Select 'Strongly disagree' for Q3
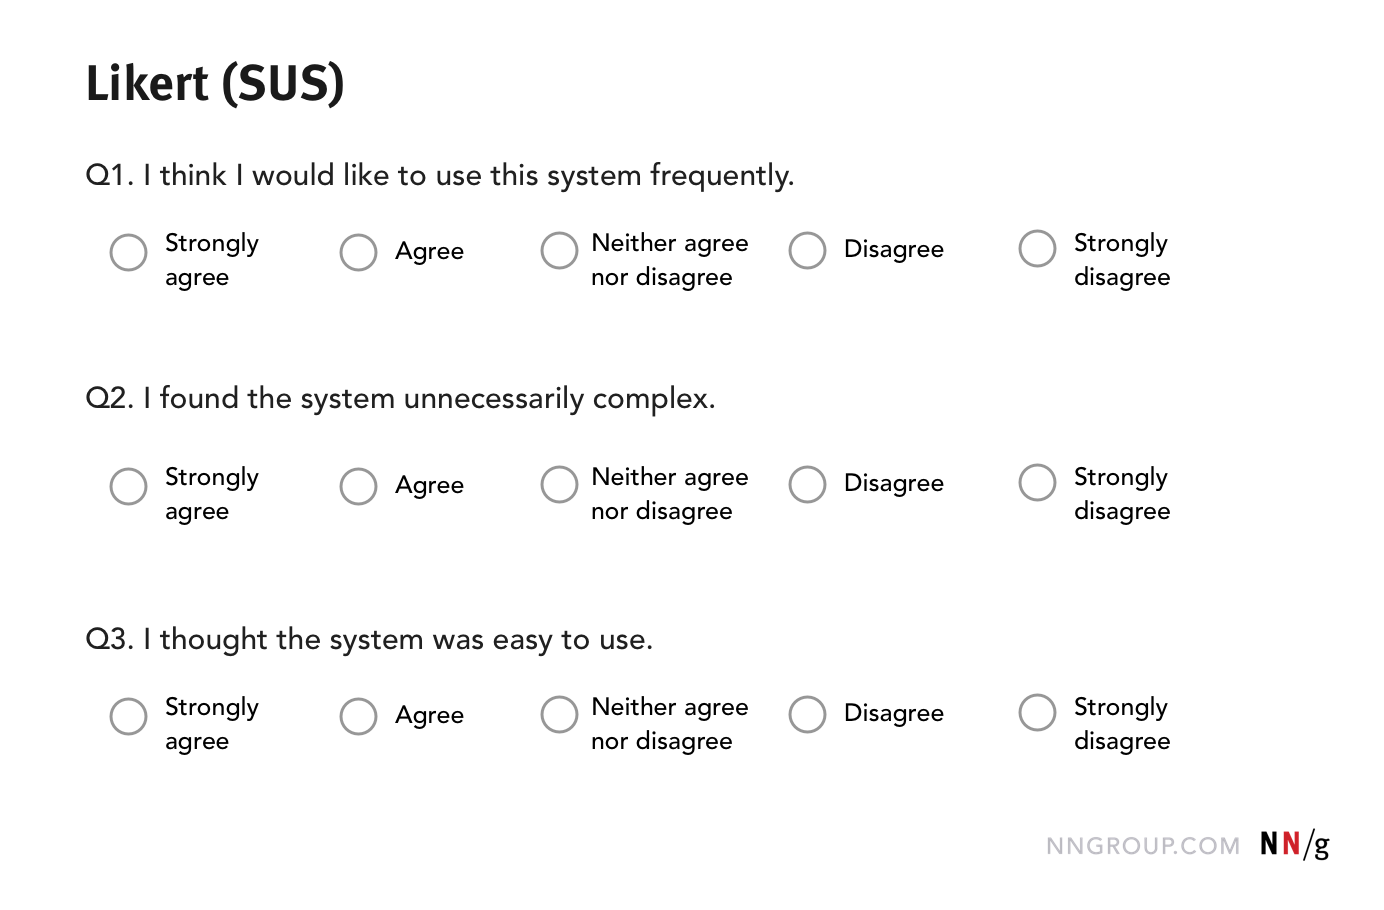The width and height of the screenshot is (1384, 910). coord(1037,713)
